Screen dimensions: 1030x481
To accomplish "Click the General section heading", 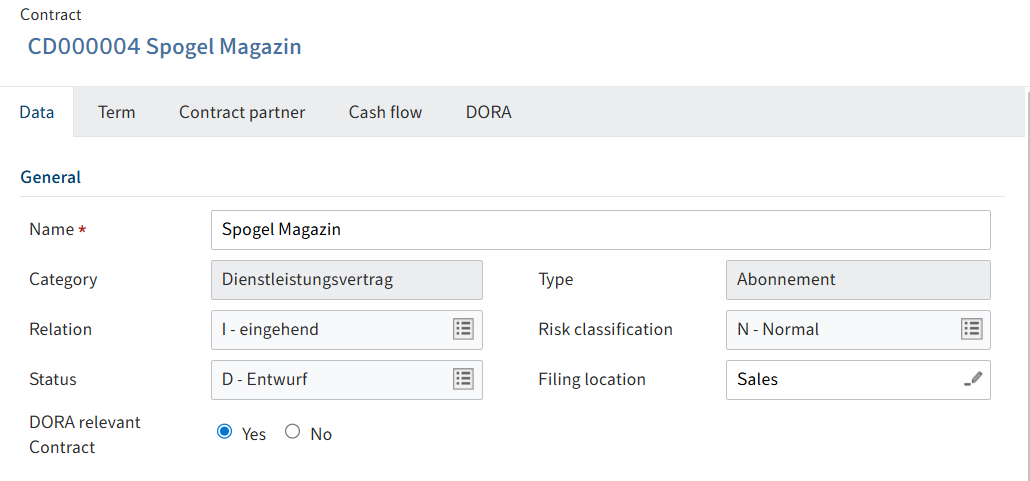I will click(x=51, y=177).
